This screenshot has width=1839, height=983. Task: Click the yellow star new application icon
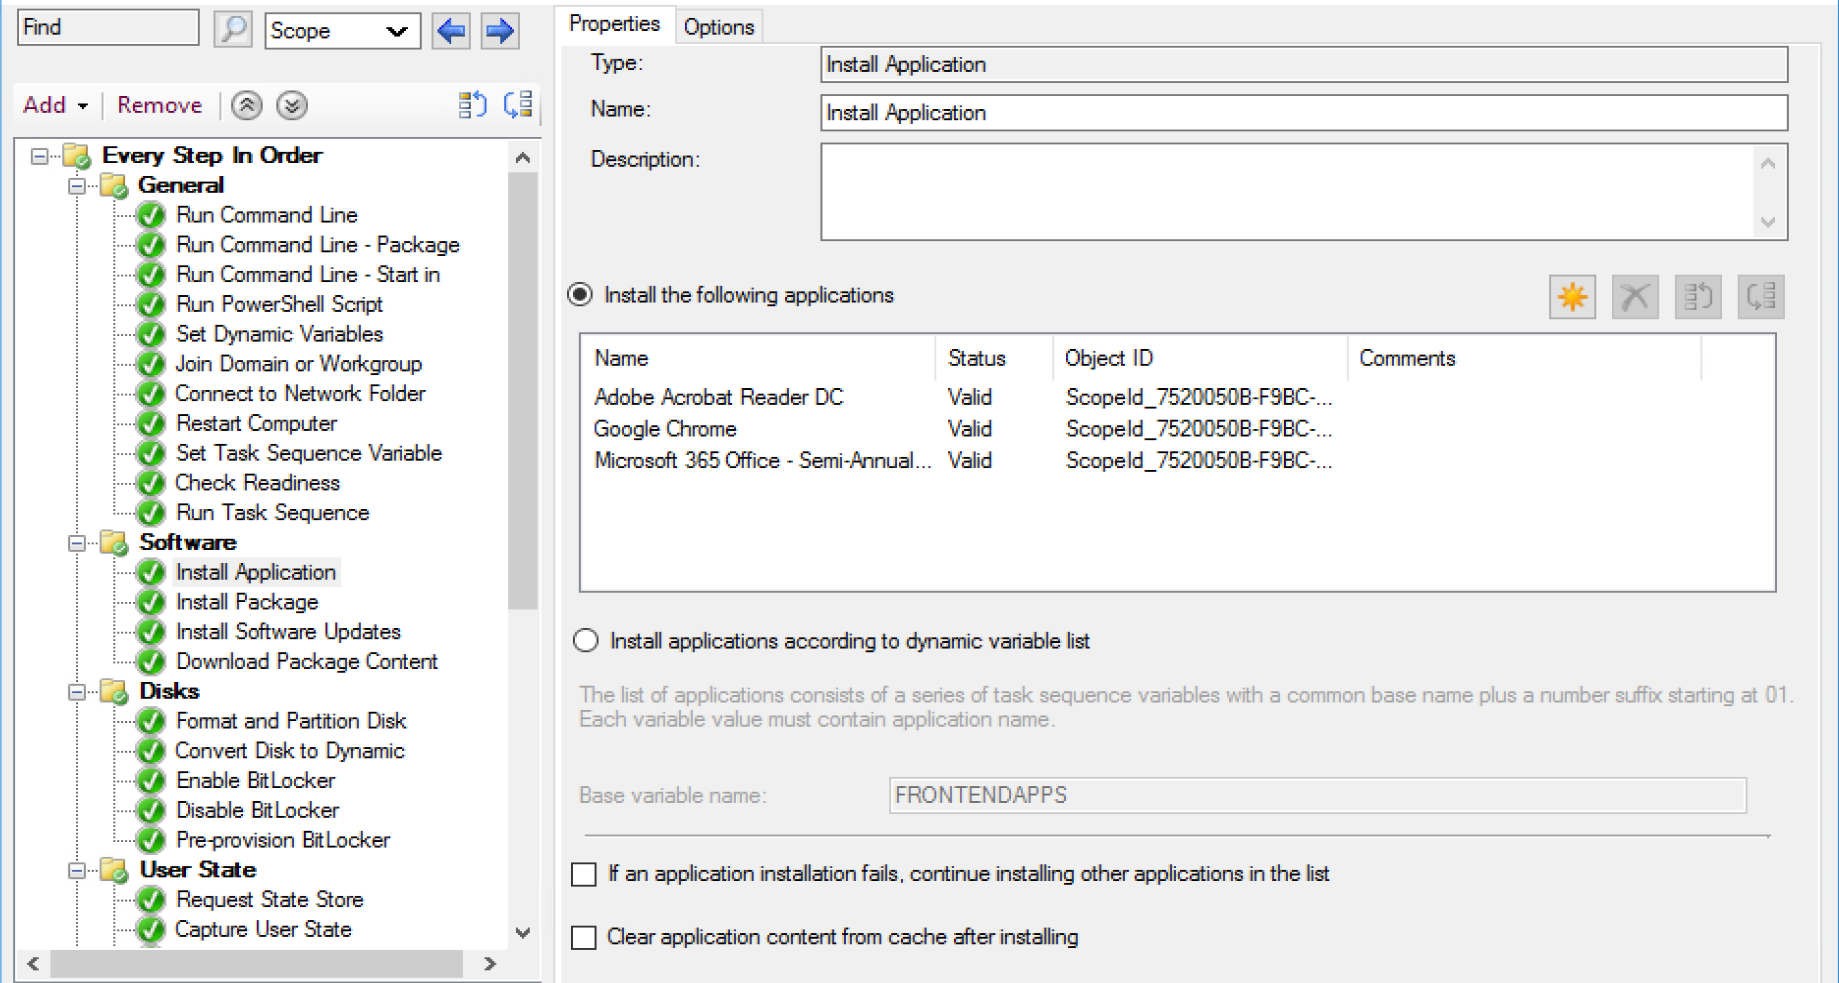(1571, 297)
